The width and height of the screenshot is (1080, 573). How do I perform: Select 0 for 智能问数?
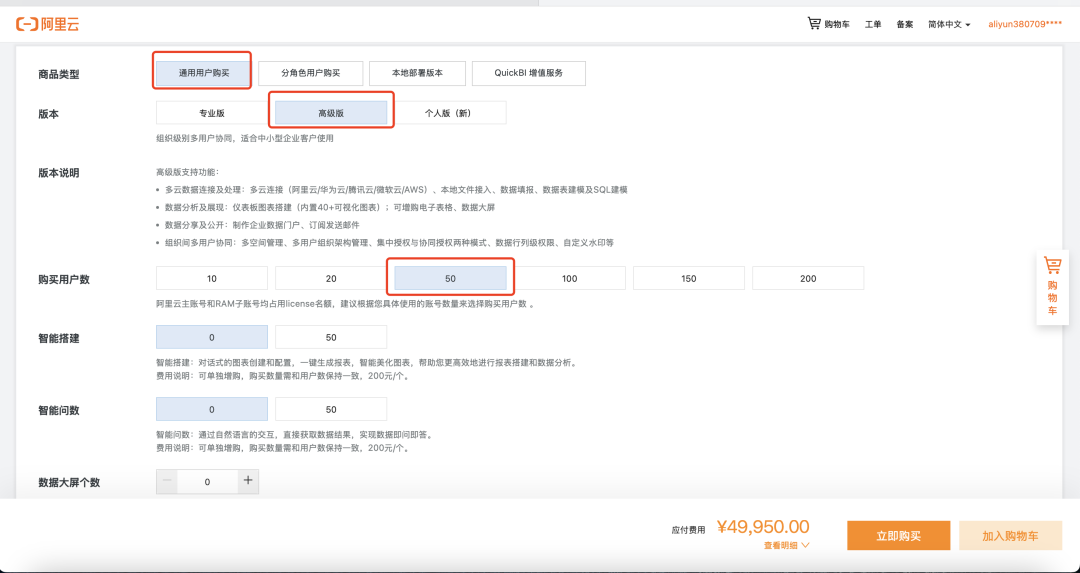pyautogui.click(x=212, y=409)
